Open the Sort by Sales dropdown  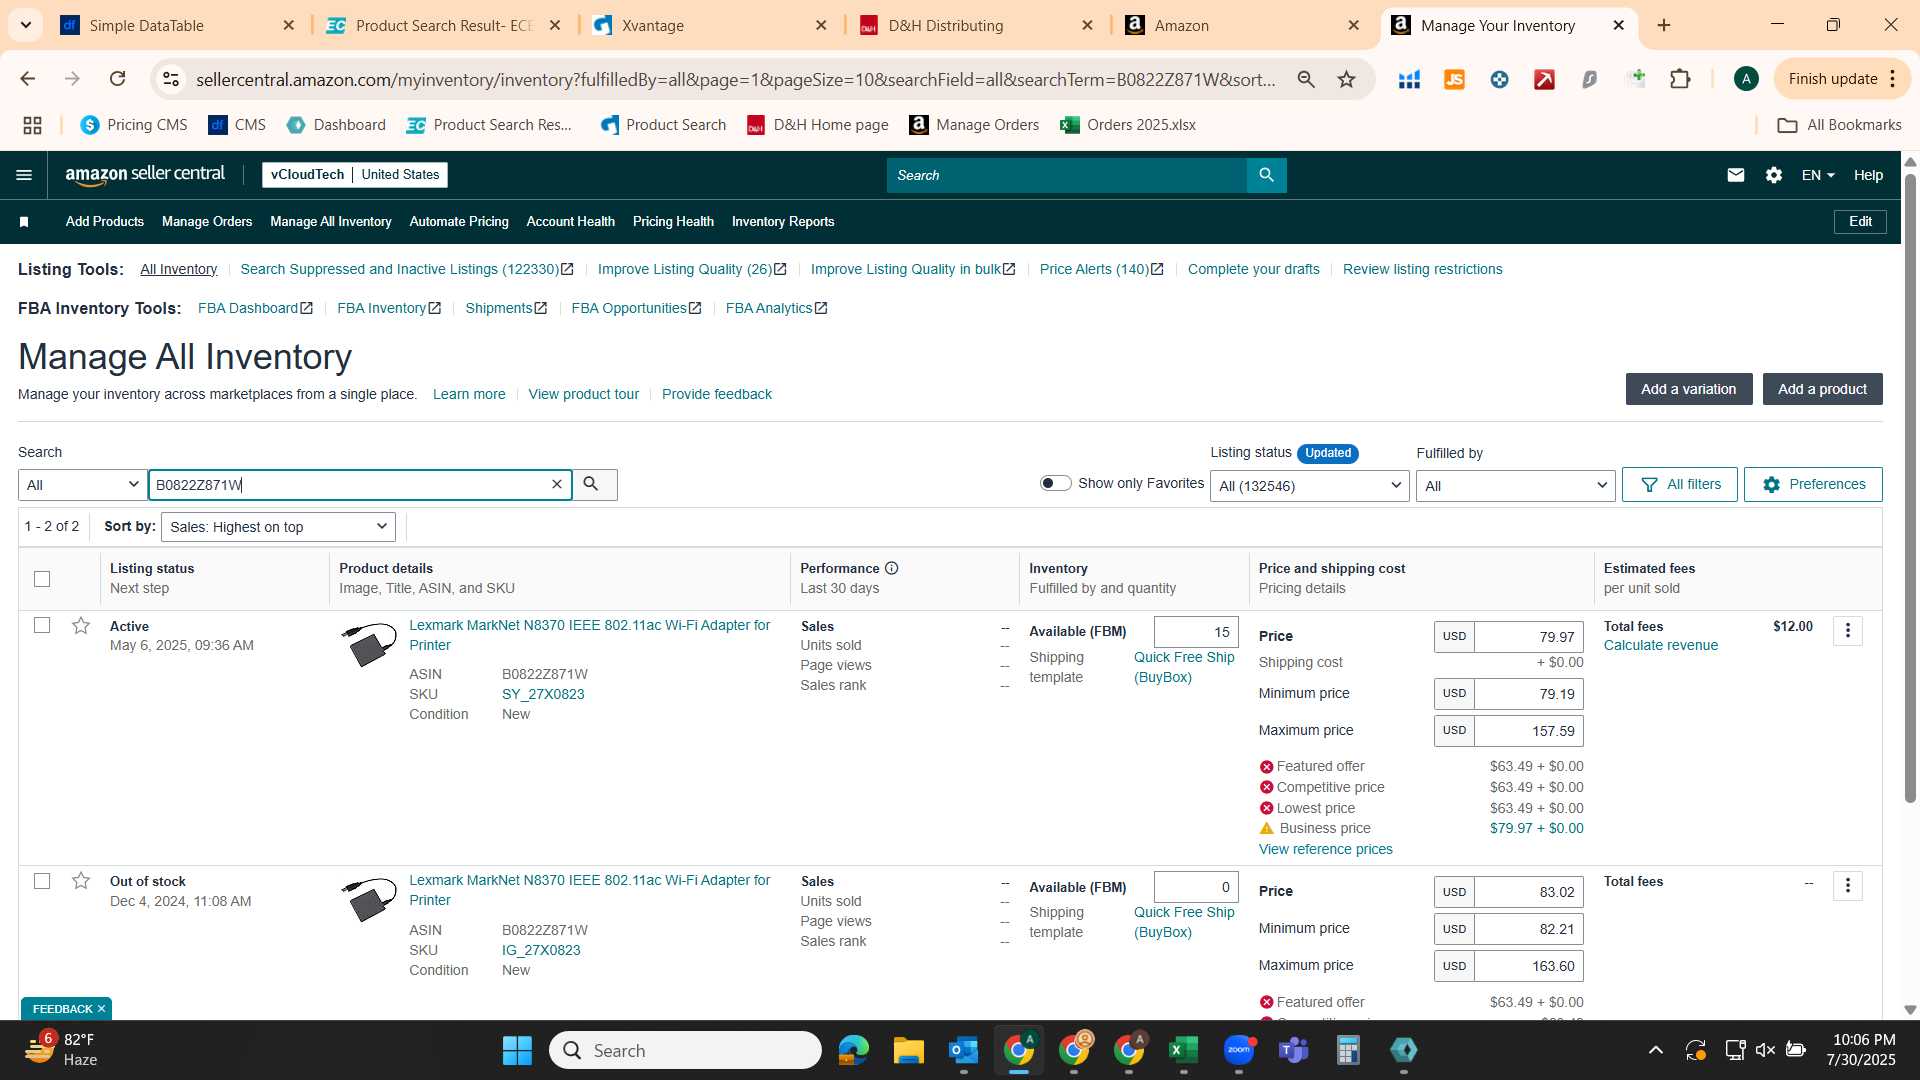point(278,527)
